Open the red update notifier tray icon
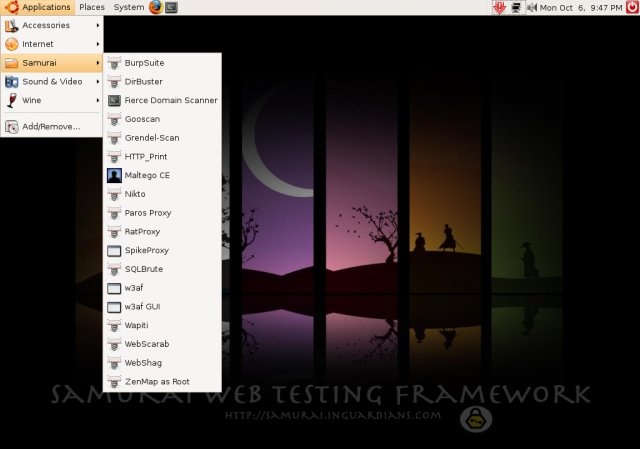 click(499, 7)
